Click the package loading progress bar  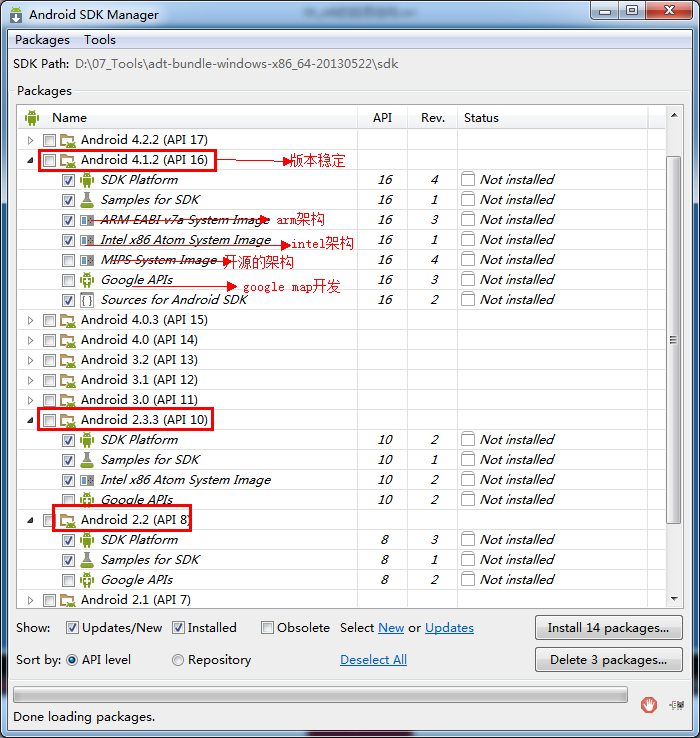(x=320, y=694)
